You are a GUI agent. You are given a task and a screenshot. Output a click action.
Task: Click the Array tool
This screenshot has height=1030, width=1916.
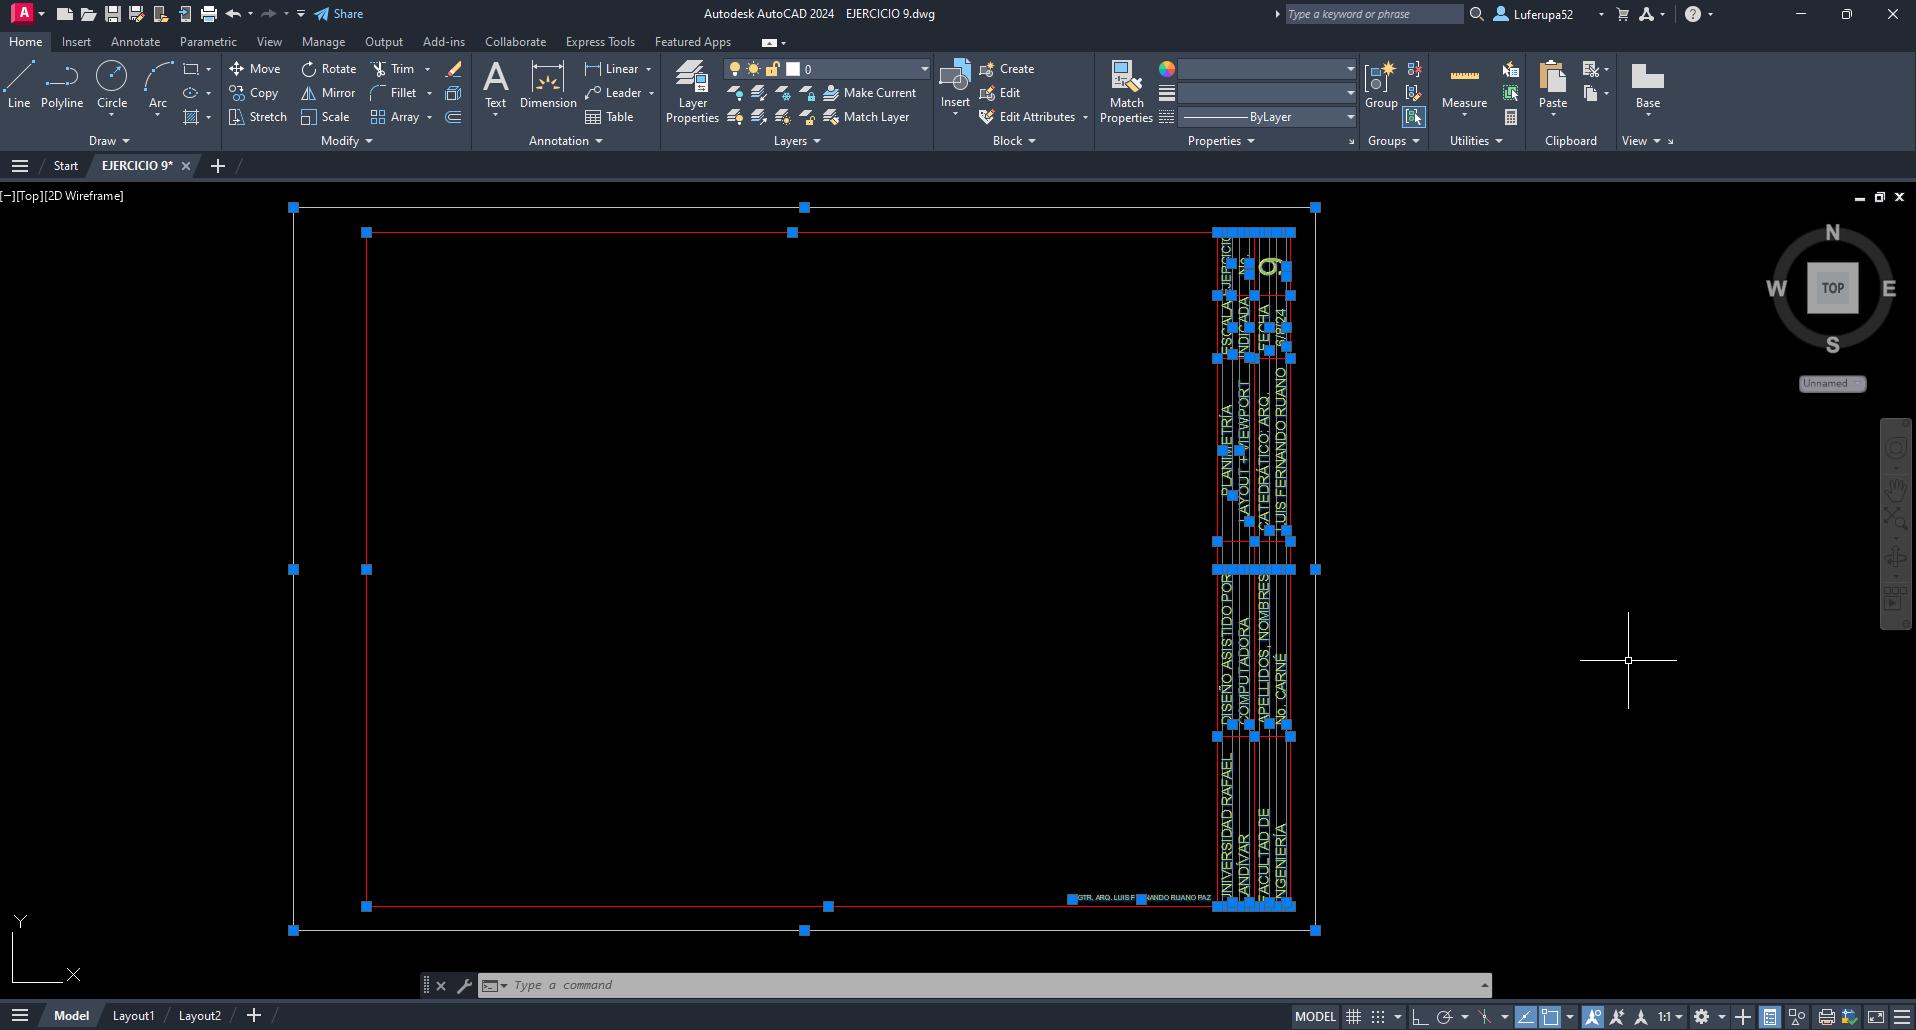pyautogui.click(x=395, y=117)
